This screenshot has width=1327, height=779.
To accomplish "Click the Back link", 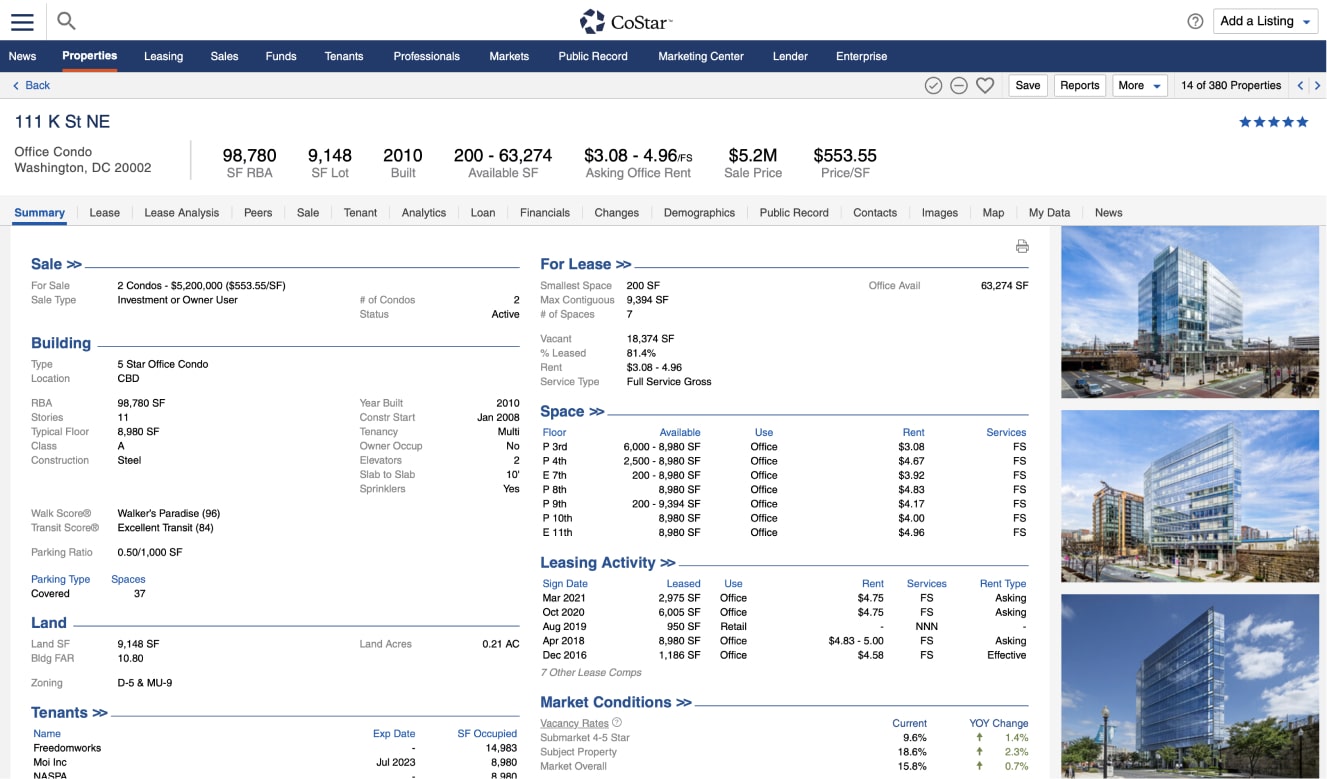I will click(x=31, y=86).
